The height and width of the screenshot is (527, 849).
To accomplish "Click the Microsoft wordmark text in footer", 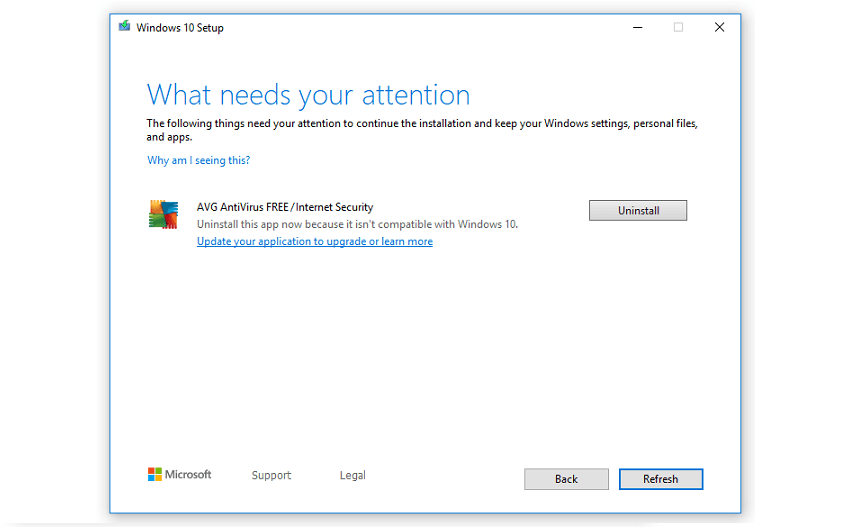I will tap(188, 475).
